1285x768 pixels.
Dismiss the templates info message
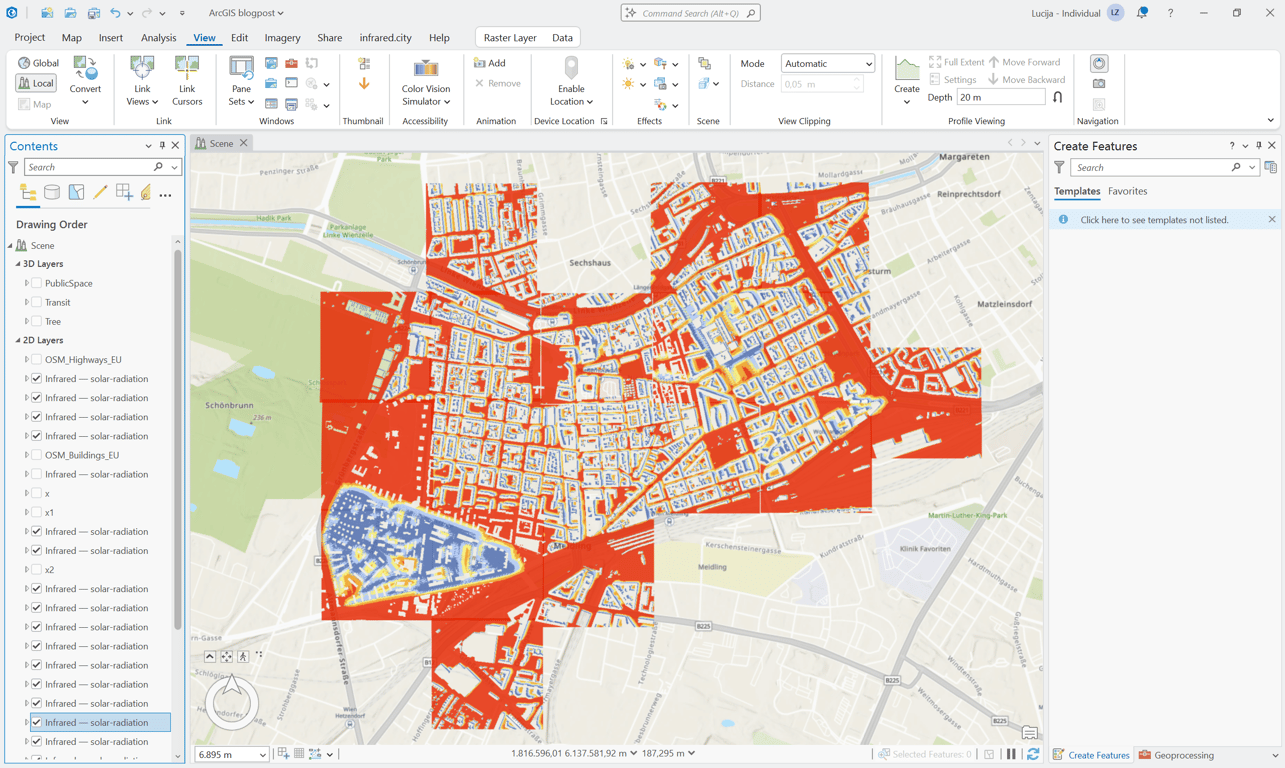point(1272,220)
